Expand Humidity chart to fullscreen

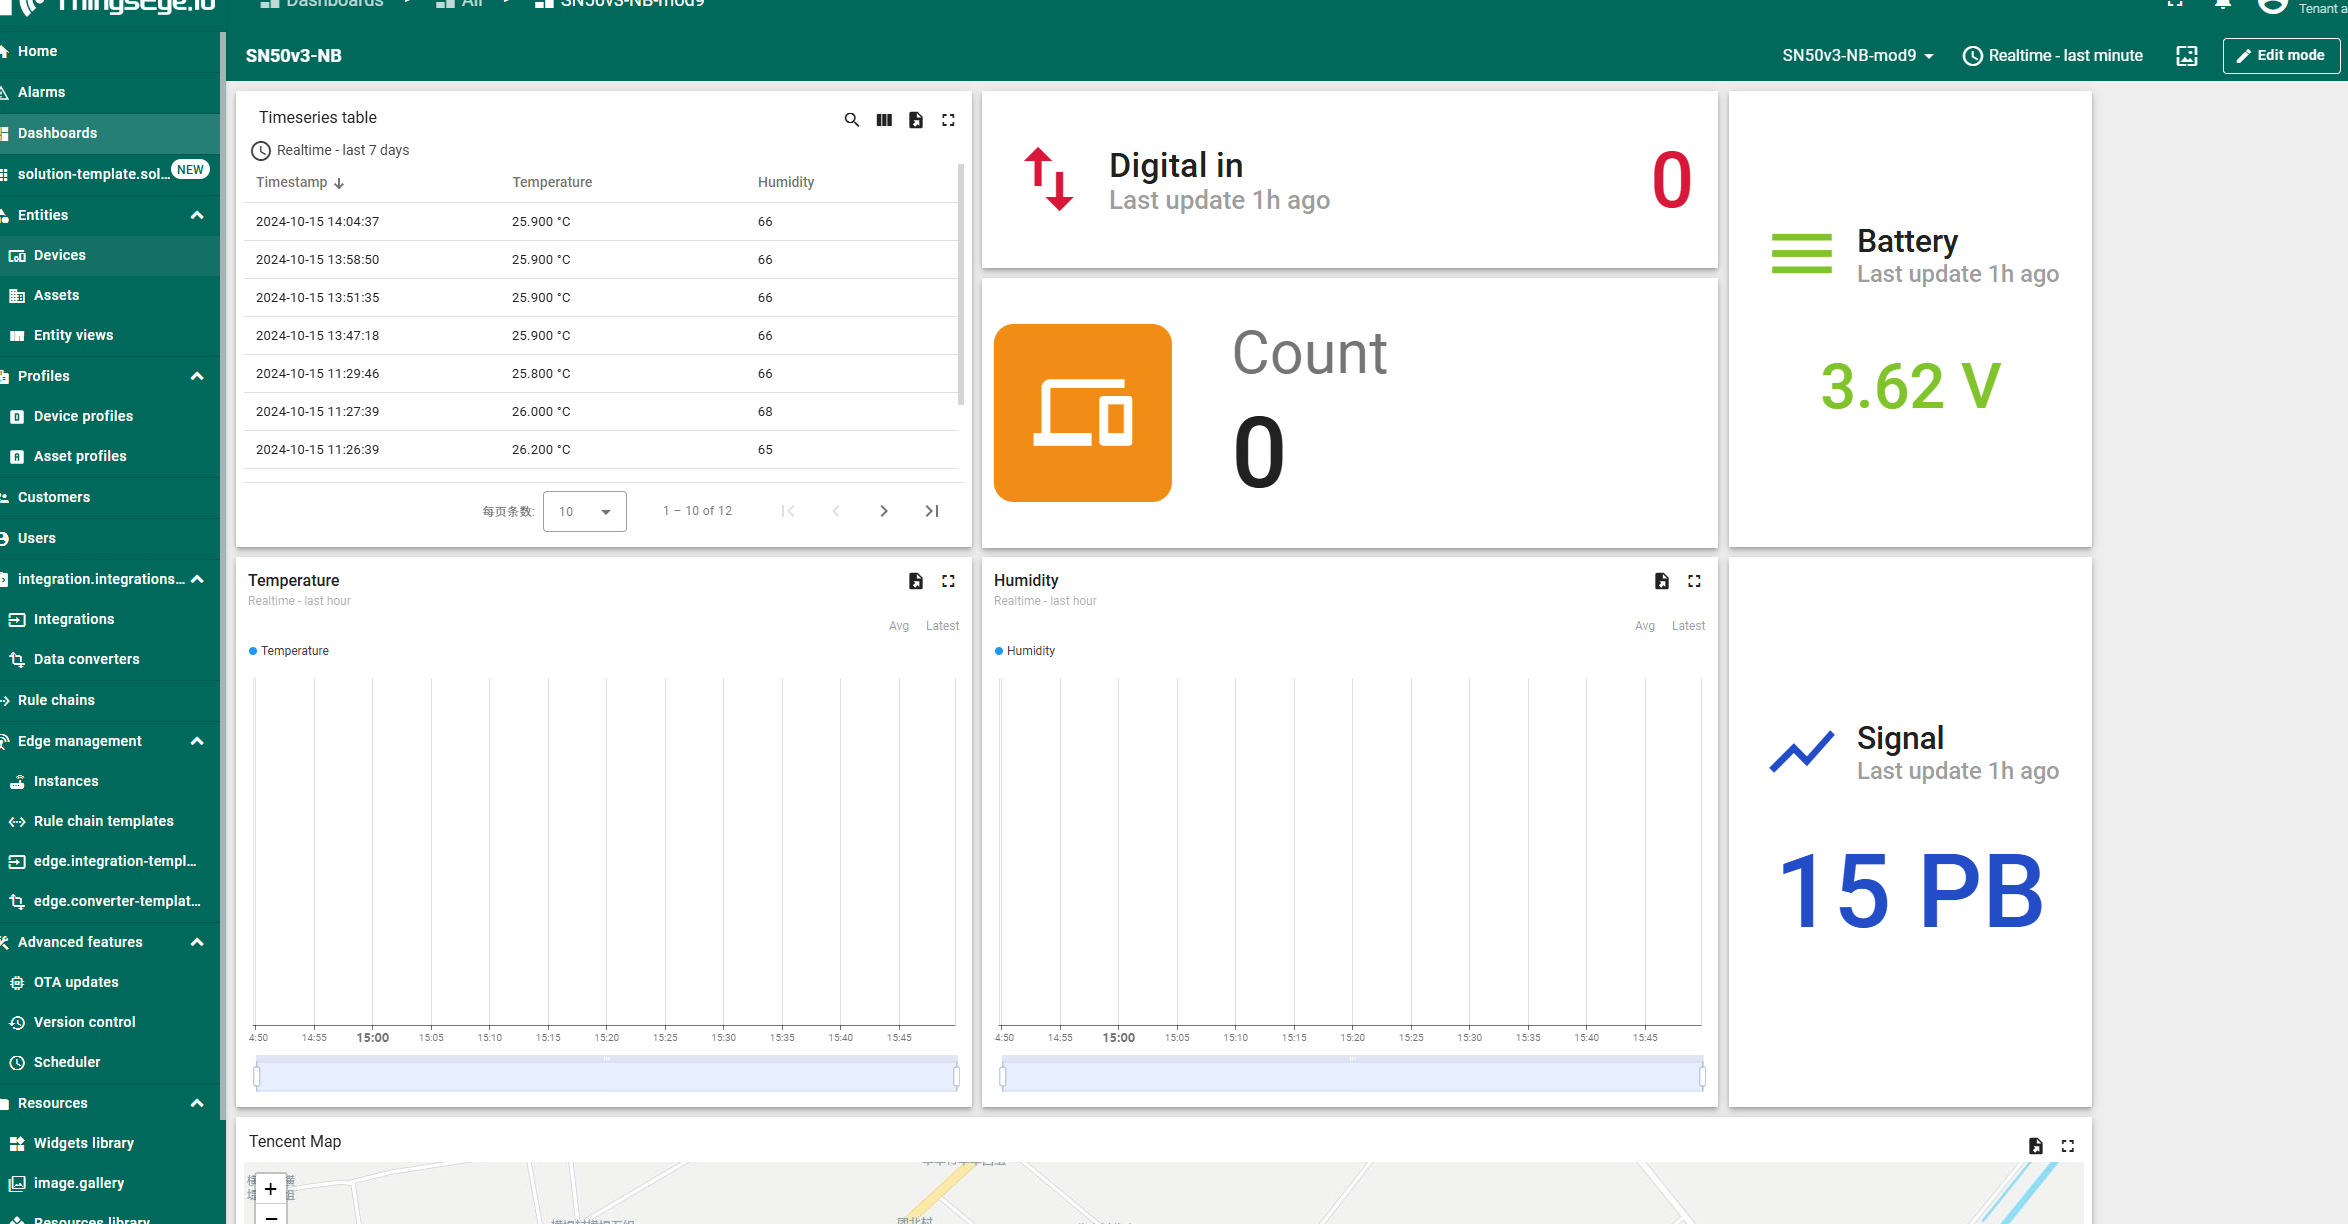coord(1694,581)
